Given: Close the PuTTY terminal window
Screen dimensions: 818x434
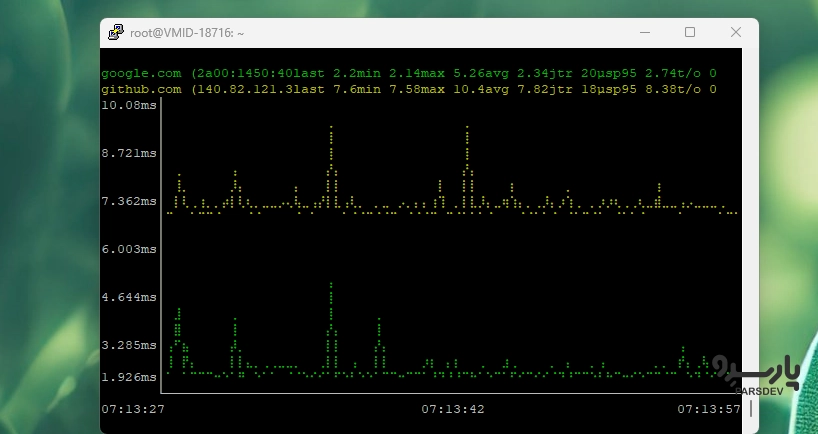Looking at the screenshot, I should pyautogui.click(x=736, y=33).
